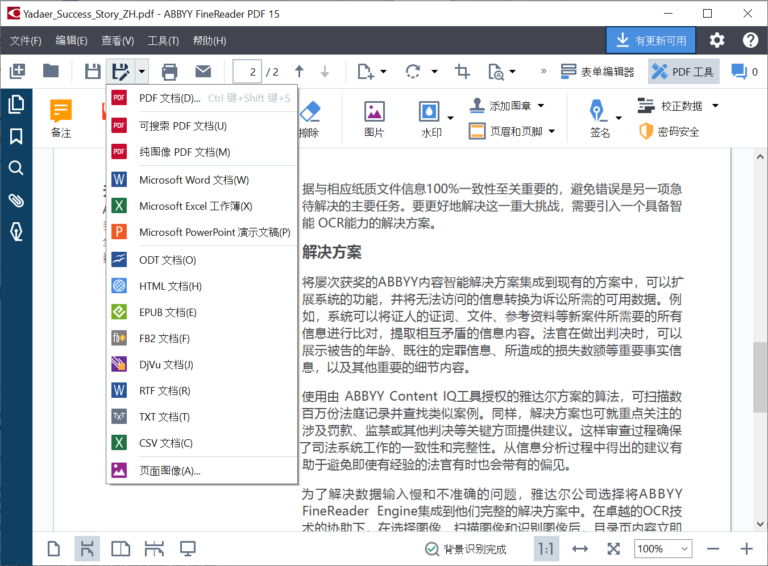
Task: Open the 文件(F) menu
Action: (x=26, y=41)
